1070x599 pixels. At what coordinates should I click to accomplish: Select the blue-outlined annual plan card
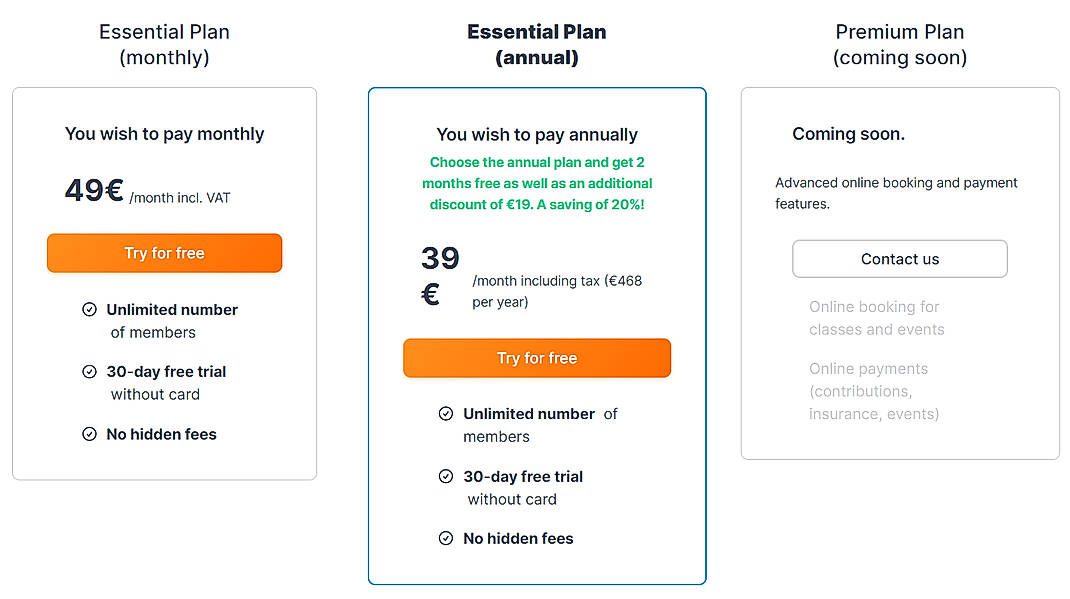(x=537, y=335)
